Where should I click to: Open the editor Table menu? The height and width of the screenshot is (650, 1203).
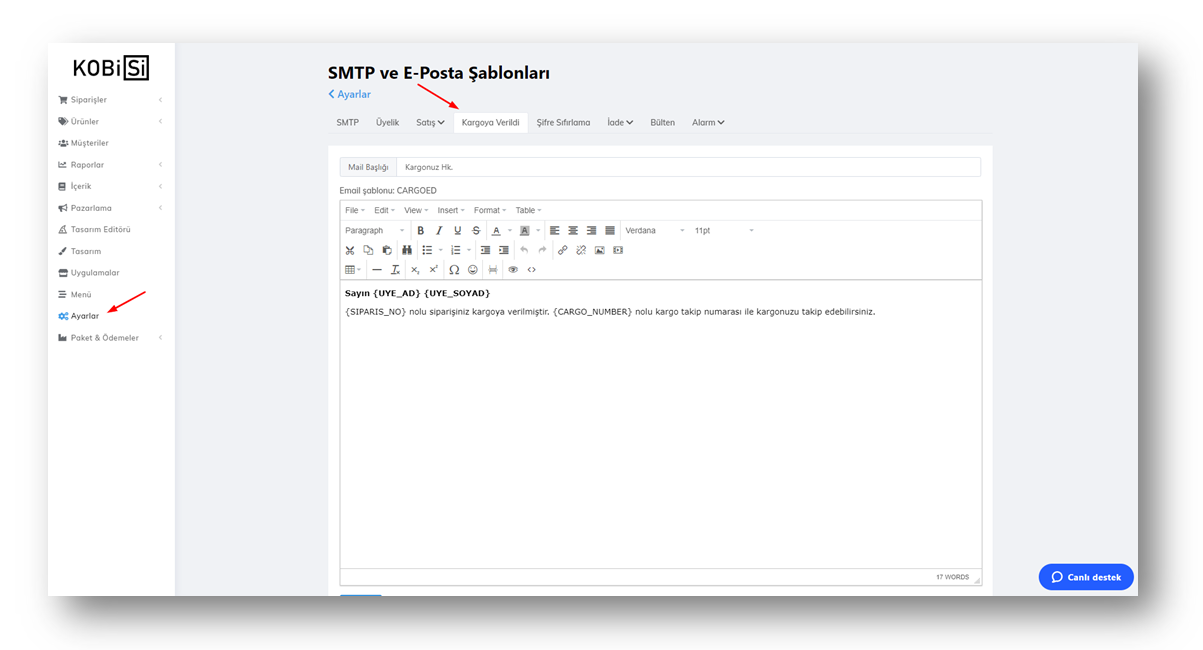528,210
